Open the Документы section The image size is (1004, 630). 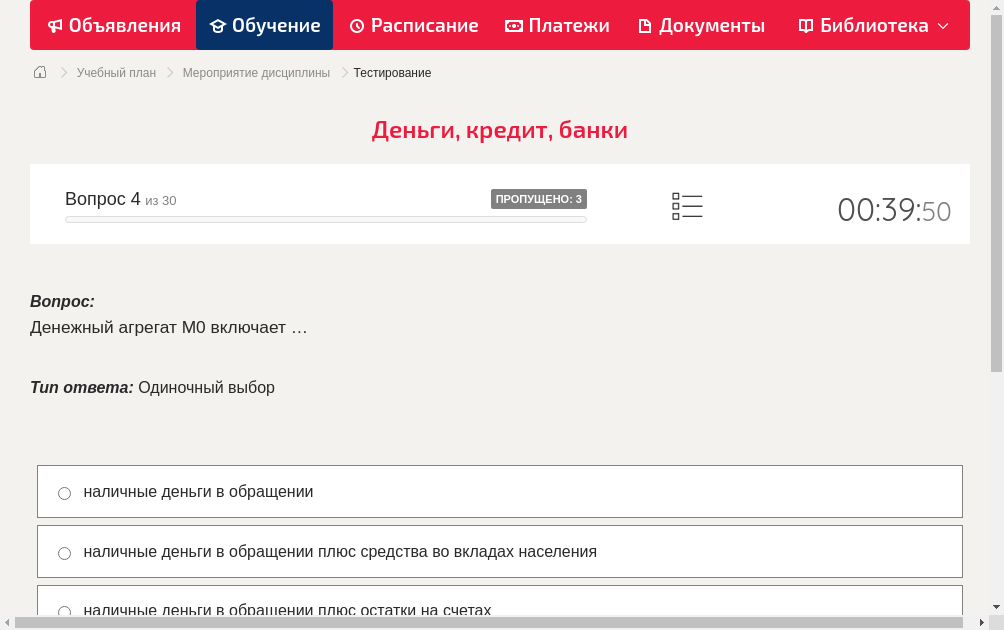point(701,25)
